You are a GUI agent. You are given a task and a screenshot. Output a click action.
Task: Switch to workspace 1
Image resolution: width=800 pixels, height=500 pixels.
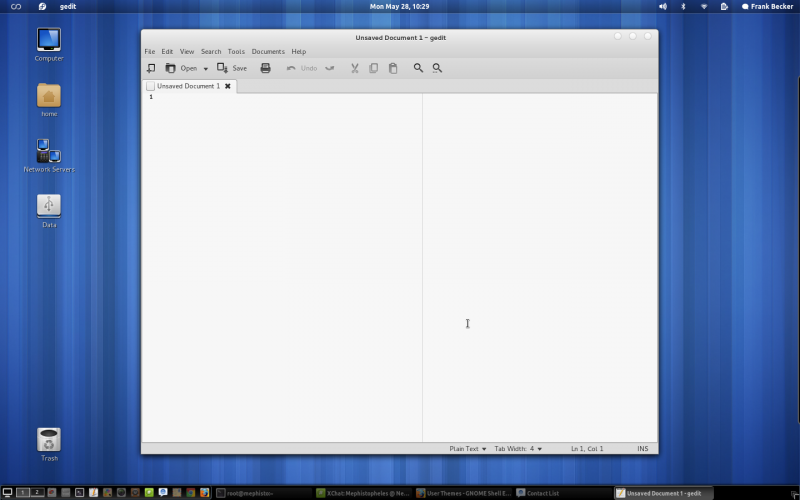[22, 492]
